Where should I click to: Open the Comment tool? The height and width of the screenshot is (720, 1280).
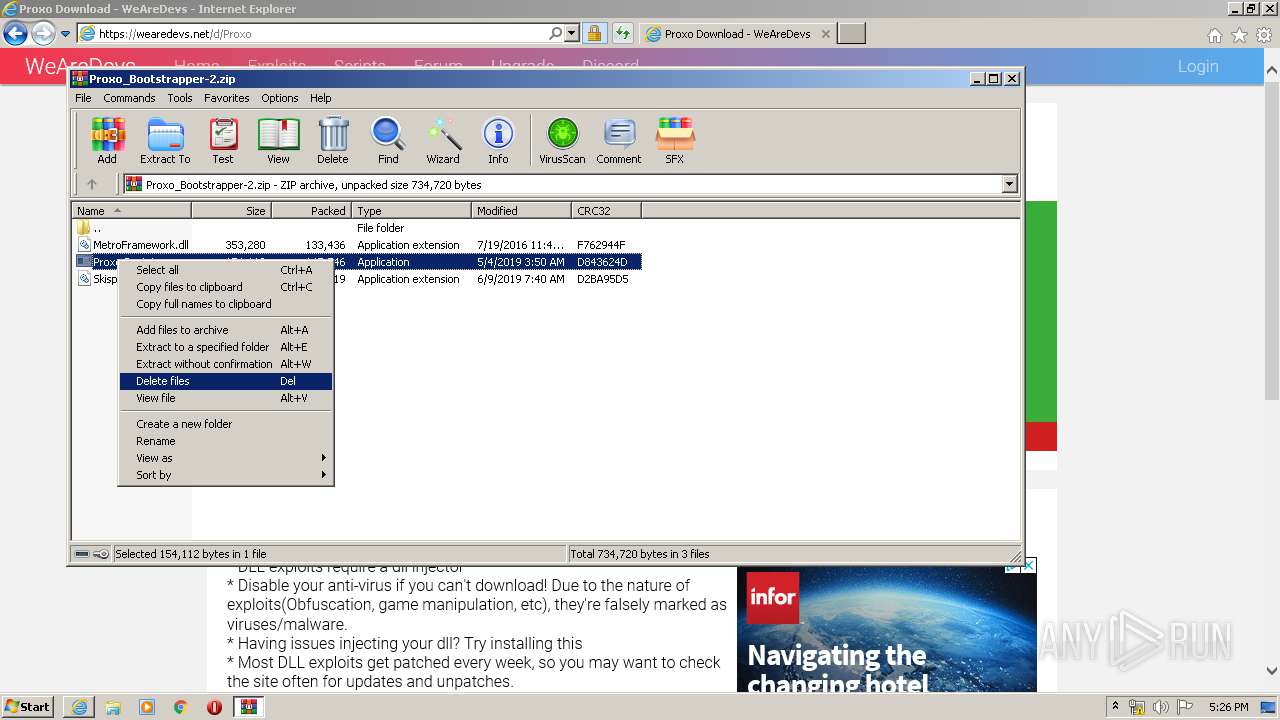619,140
